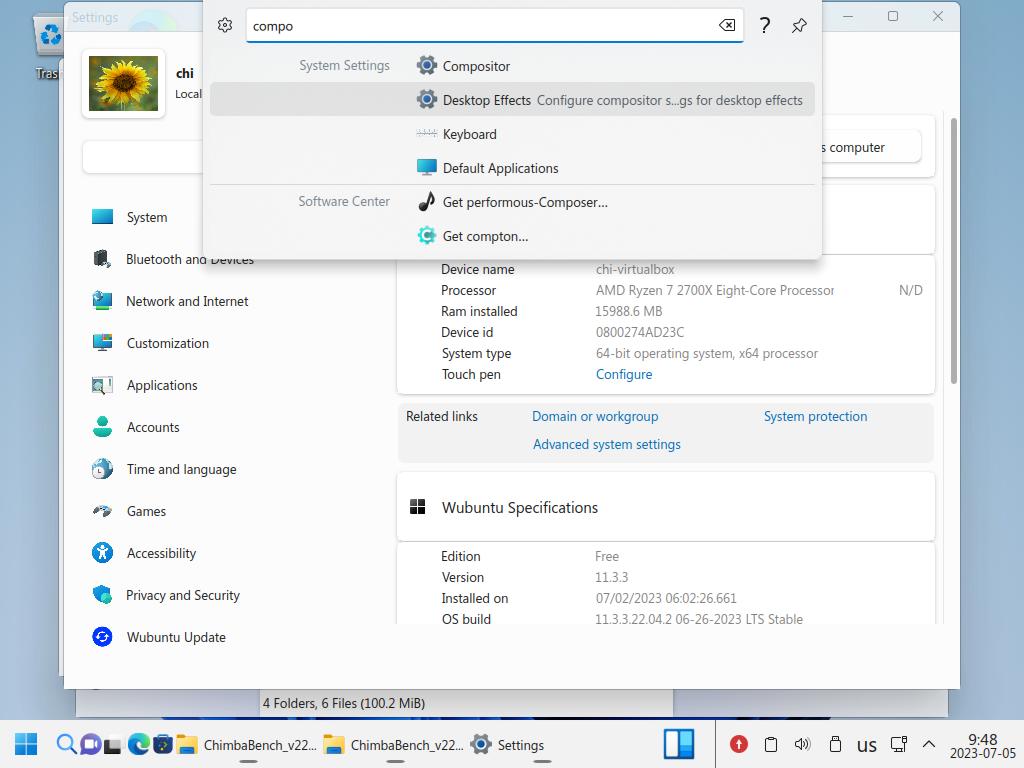
Task: Open the Compositor settings result
Action: (x=512, y=66)
